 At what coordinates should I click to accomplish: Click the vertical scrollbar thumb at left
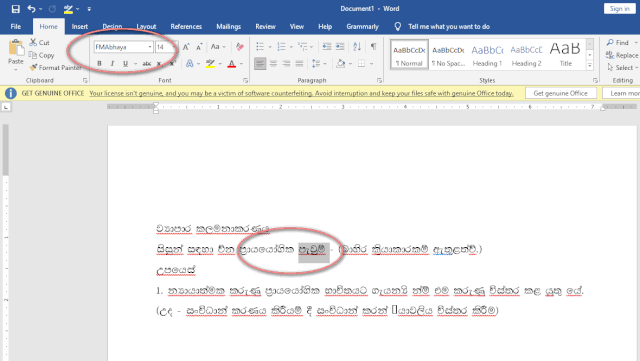(x=5, y=149)
